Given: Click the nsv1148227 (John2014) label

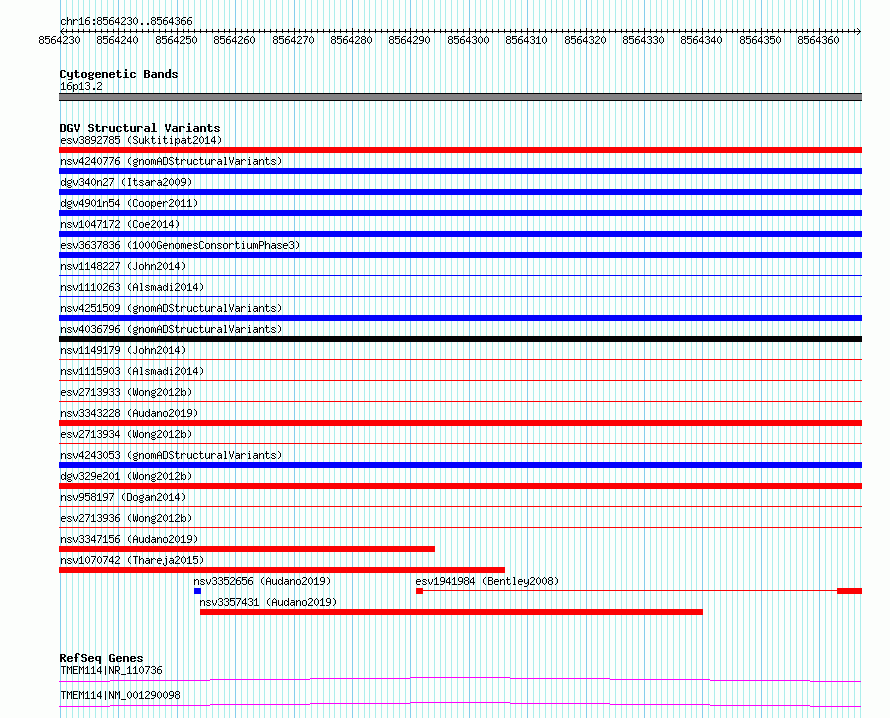Looking at the screenshot, I should 123,266.
